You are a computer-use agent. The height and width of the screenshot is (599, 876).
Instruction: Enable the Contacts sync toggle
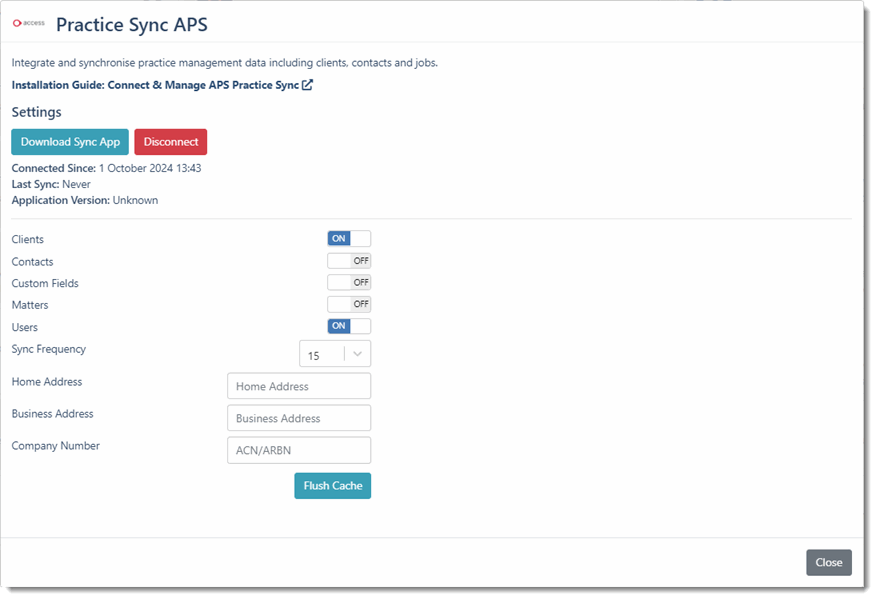tap(348, 260)
